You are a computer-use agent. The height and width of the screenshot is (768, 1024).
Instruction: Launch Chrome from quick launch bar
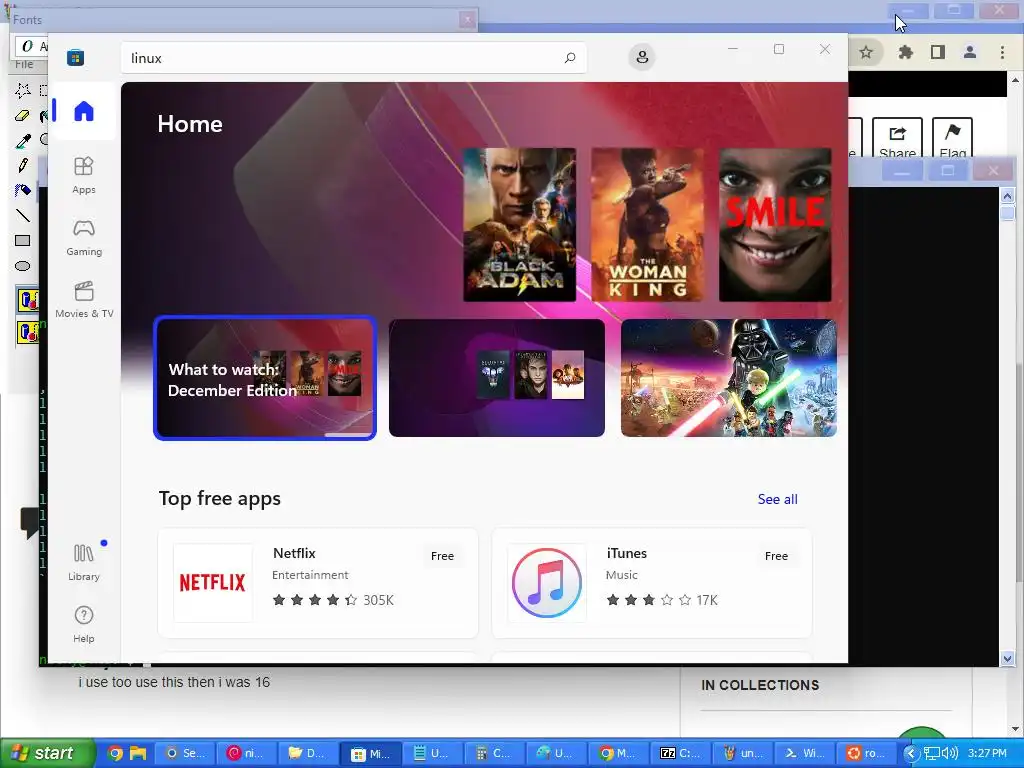click(115, 753)
